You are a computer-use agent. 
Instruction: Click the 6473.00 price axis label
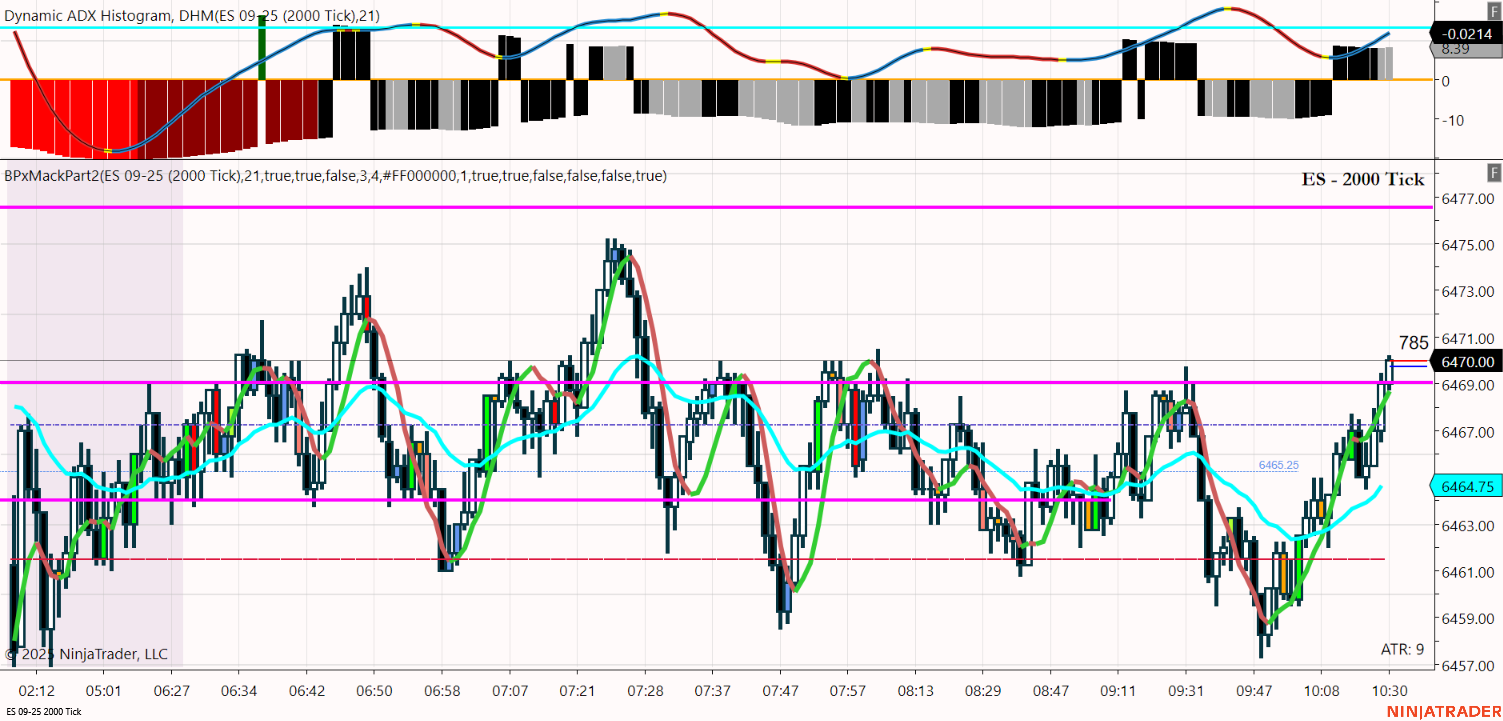pos(1469,292)
